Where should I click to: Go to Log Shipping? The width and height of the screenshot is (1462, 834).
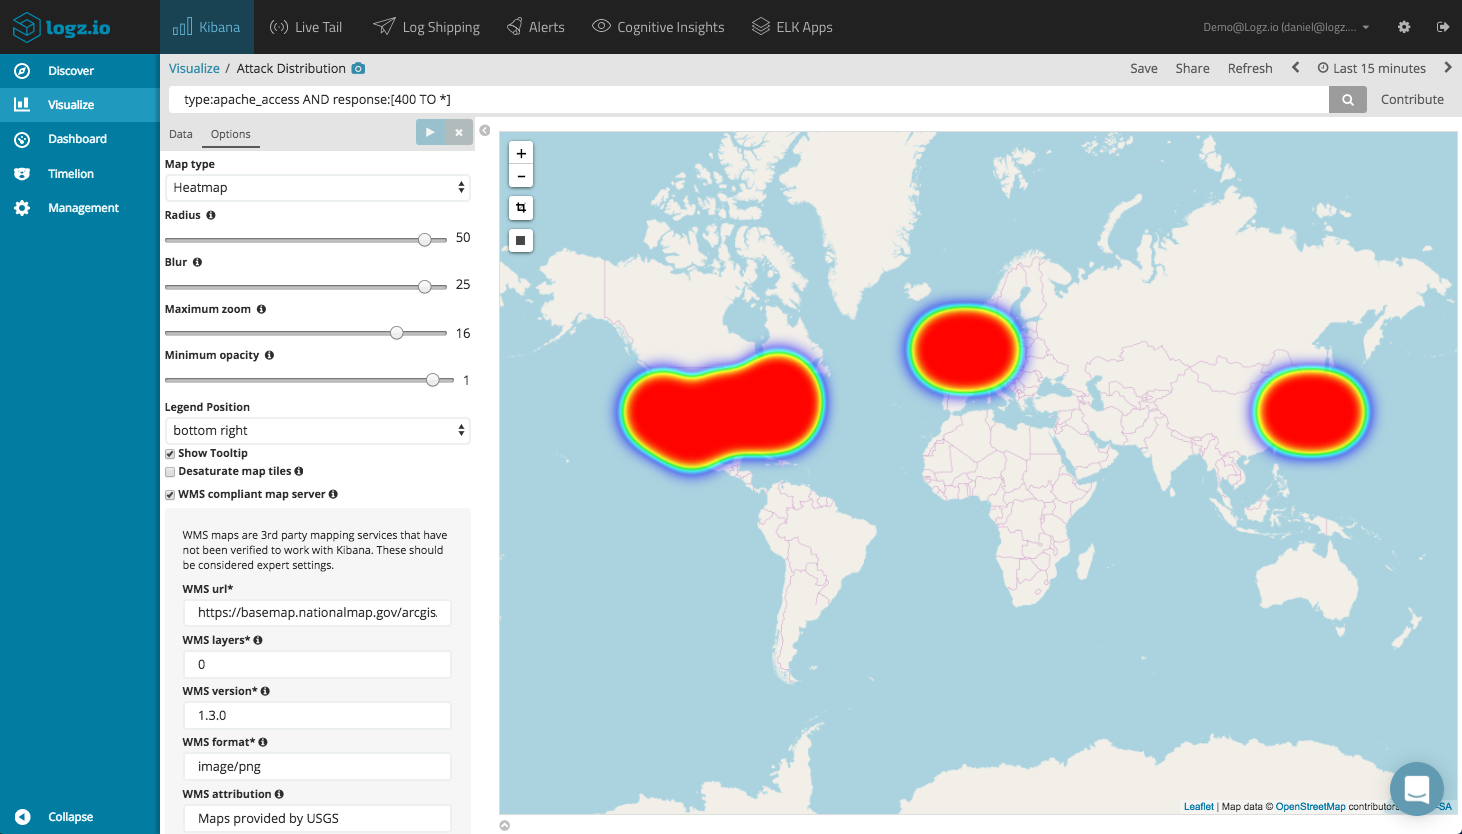click(x=427, y=27)
